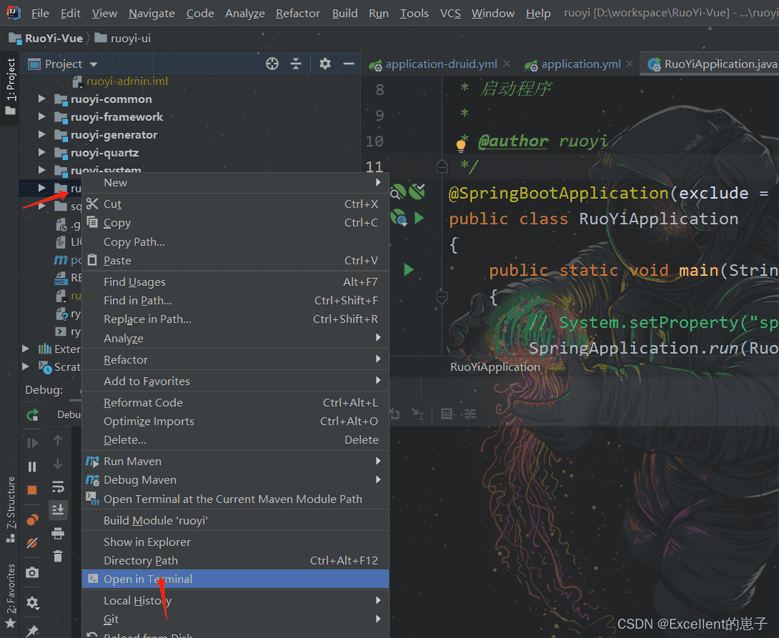Open the Analyze menu in menu bar
This screenshot has height=638, width=779.
tap(244, 13)
